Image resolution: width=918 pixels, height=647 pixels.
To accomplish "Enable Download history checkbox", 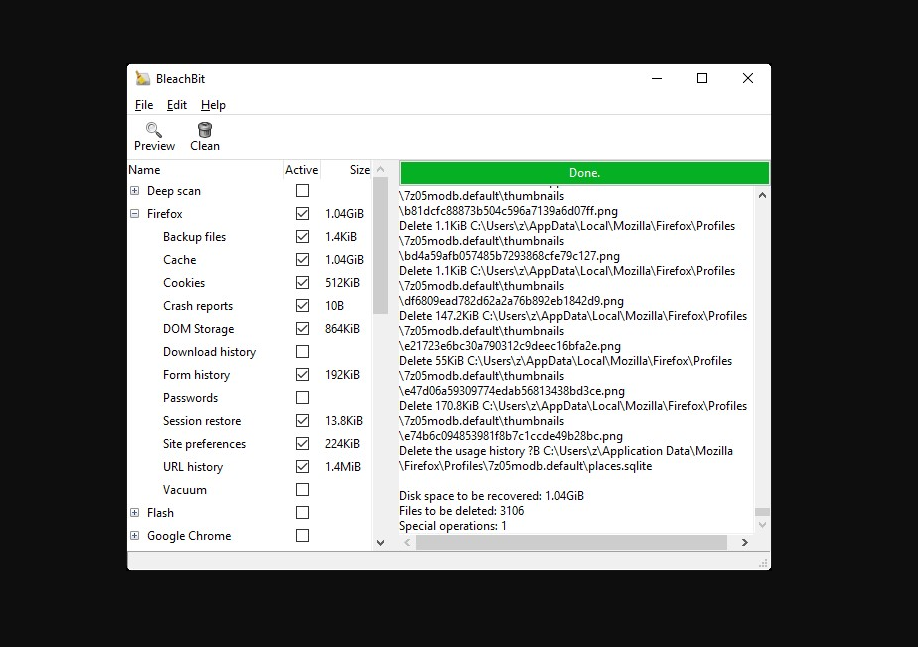I will [302, 351].
